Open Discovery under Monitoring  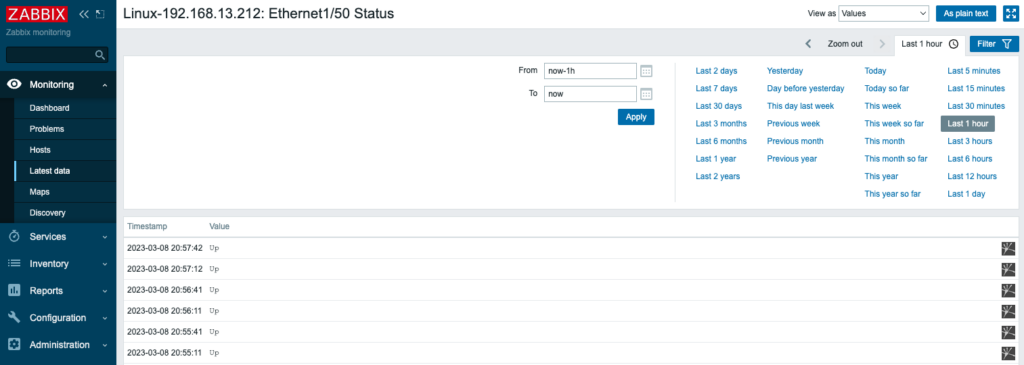point(48,213)
